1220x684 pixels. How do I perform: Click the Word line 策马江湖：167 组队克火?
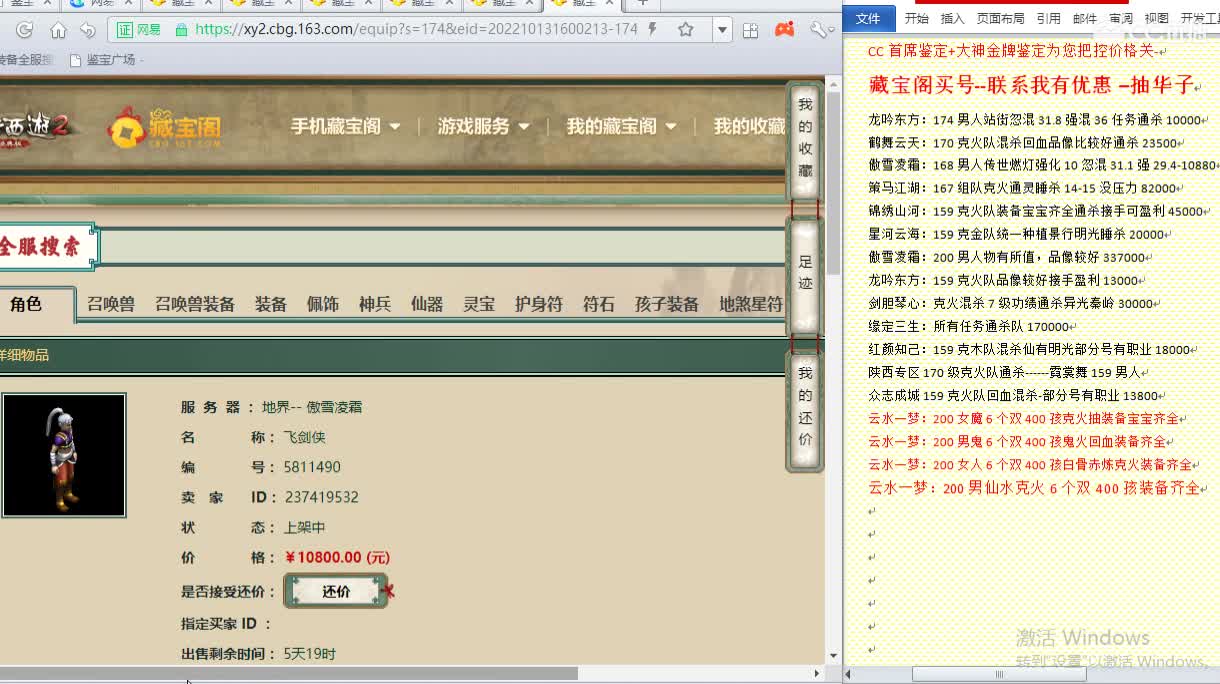(1022, 188)
